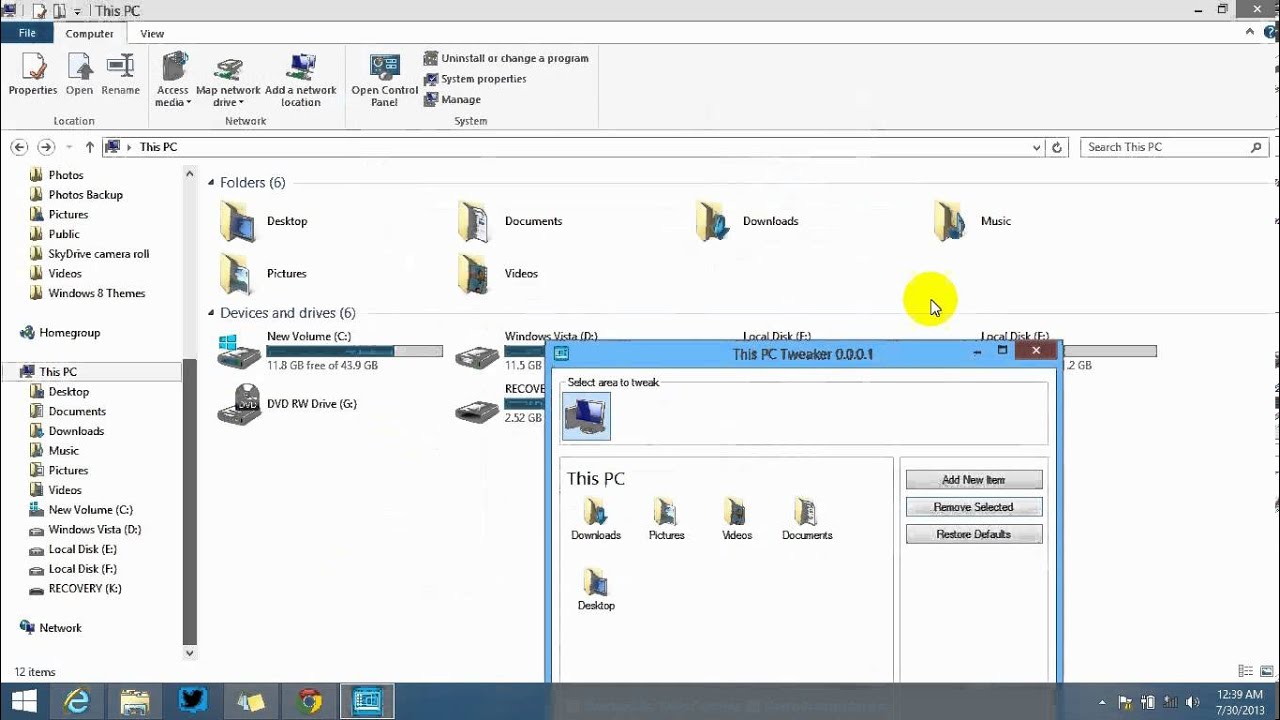Image resolution: width=1280 pixels, height=720 pixels.
Task: Click Add a network location
Action: click(300, 80)
